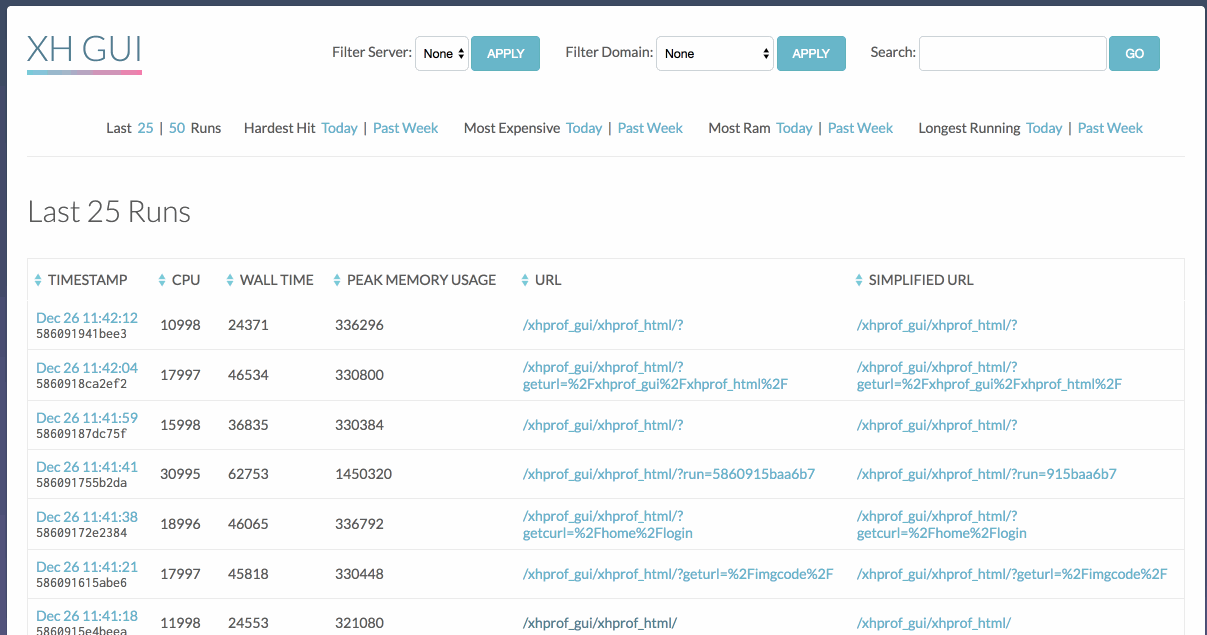Click wall time value 24371
The height and width of the screenshot is (635, 1207).
(x=248, y=325)
